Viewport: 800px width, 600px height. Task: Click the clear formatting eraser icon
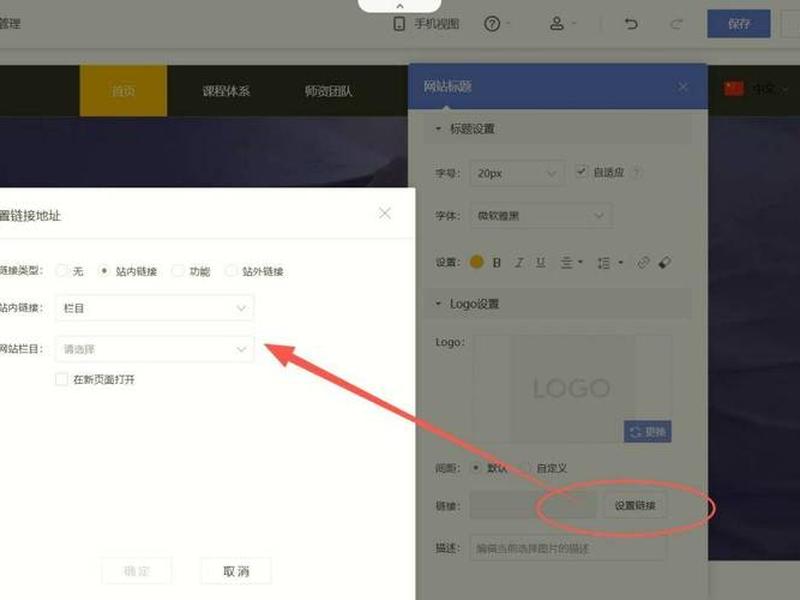664,263
